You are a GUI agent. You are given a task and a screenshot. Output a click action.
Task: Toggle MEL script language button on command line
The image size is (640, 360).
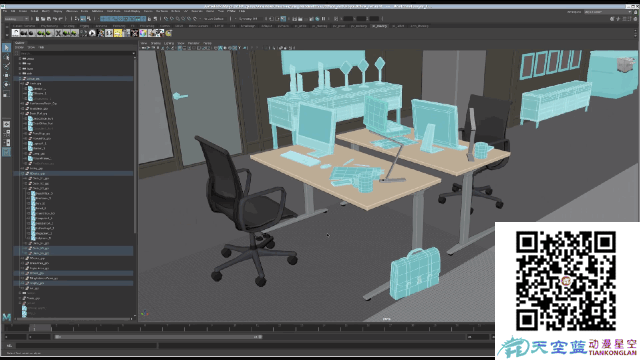(x=9, y=346)
